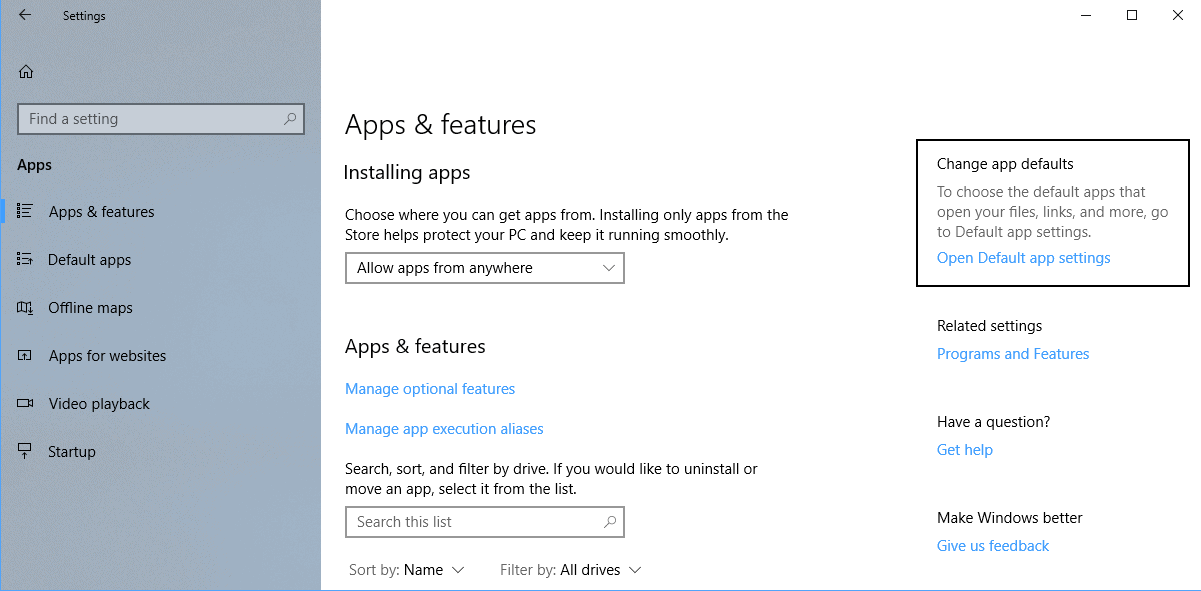This screenshot has height=591, width=1201.
Task: Click the Get help link
Action: [965, 450]
